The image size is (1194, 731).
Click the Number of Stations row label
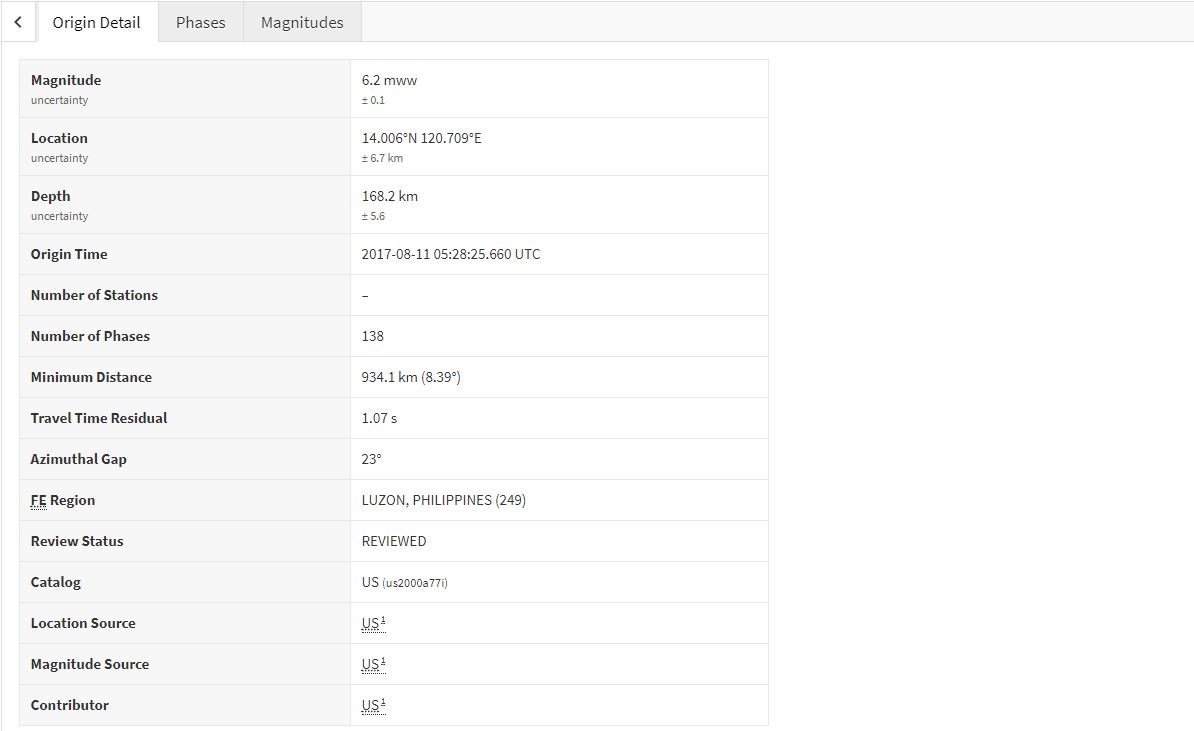click(94, 295)
